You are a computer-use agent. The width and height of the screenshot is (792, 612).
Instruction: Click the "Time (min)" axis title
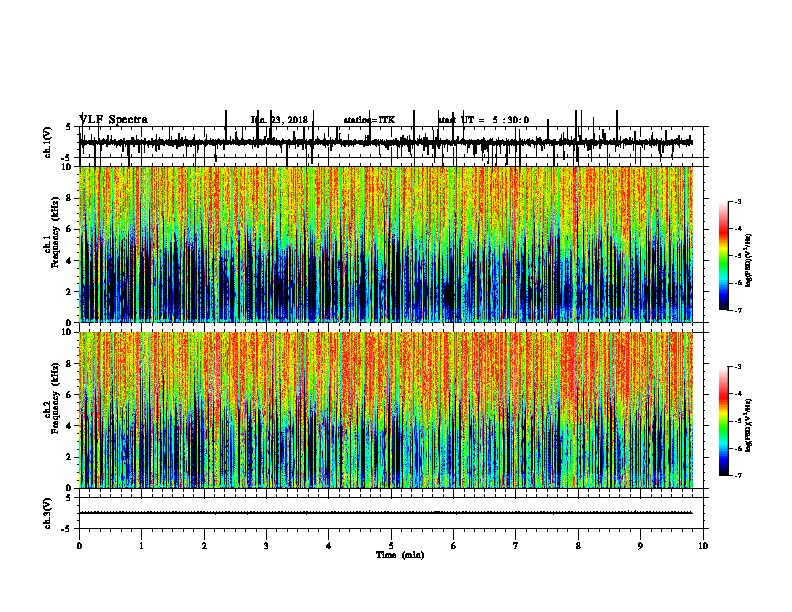(400, 555)
